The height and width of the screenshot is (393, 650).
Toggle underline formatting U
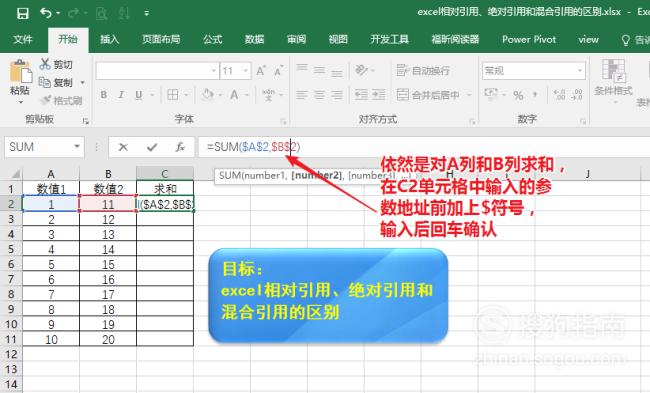point(138,95)
